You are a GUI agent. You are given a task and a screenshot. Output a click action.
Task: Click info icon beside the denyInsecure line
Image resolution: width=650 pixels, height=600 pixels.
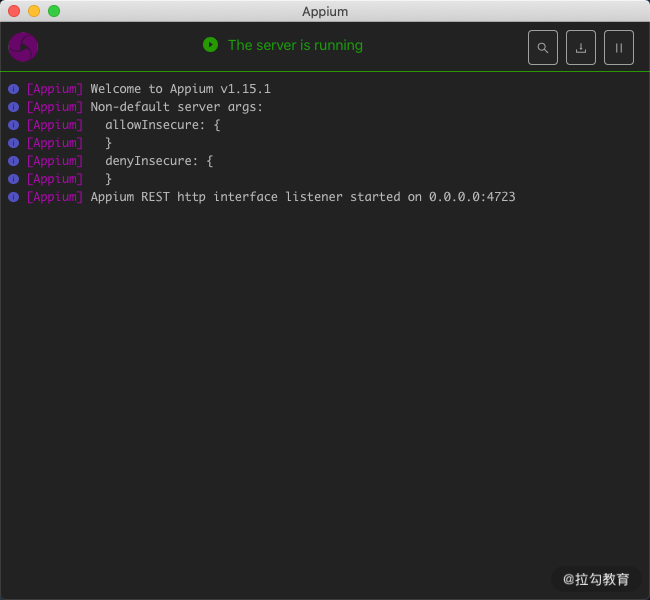click(x=14, y=161)
